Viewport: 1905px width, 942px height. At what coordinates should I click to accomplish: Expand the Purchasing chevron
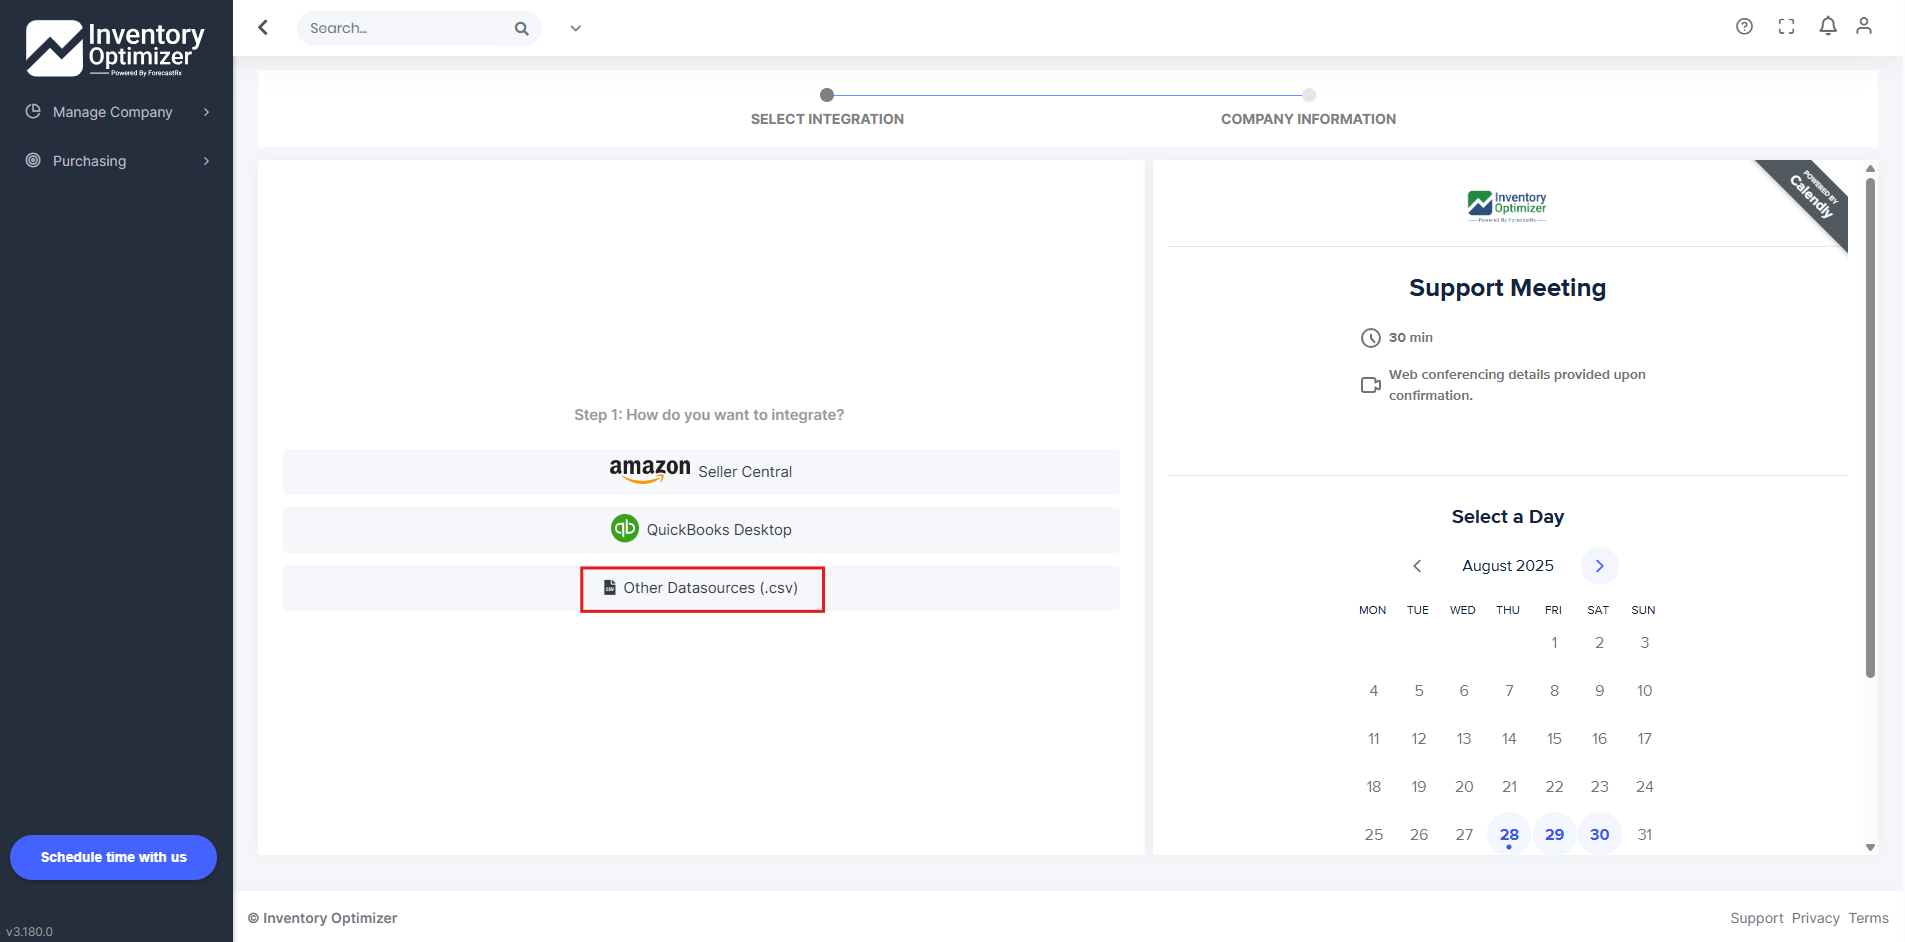(x=207, y=161)
